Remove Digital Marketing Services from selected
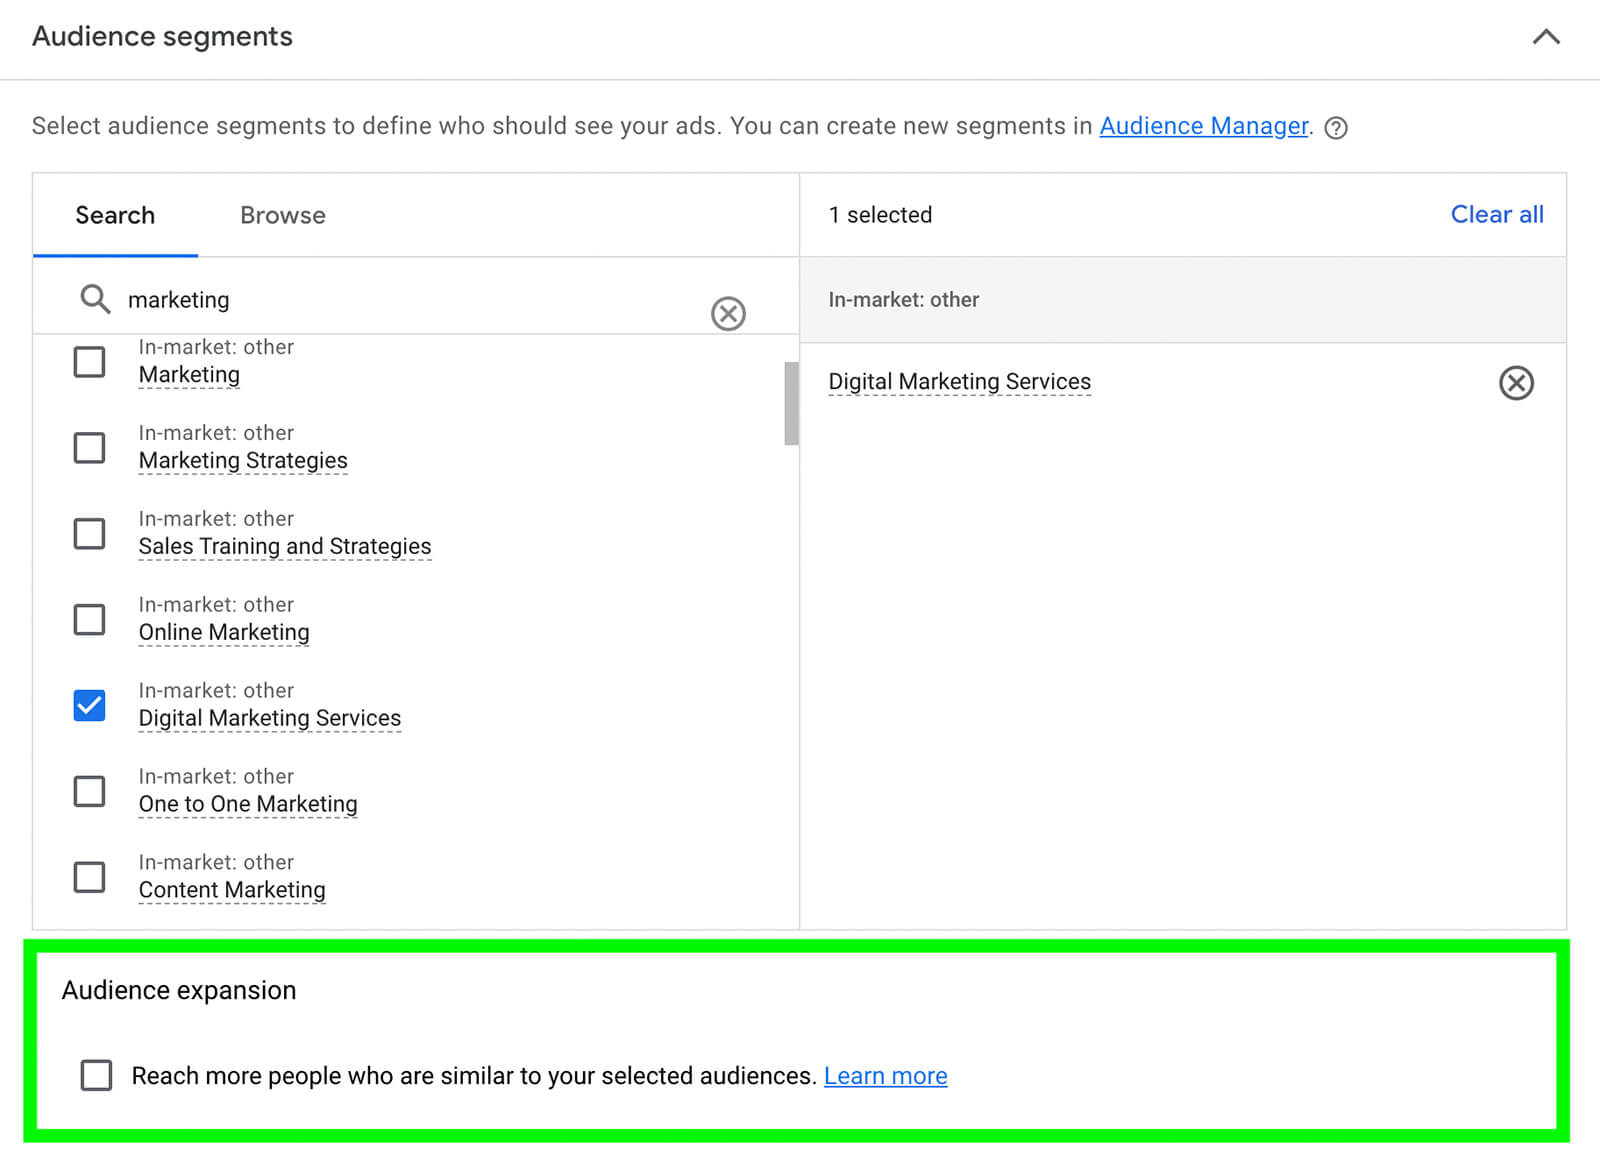1600x1170 pixels. tap(1516, 383)
